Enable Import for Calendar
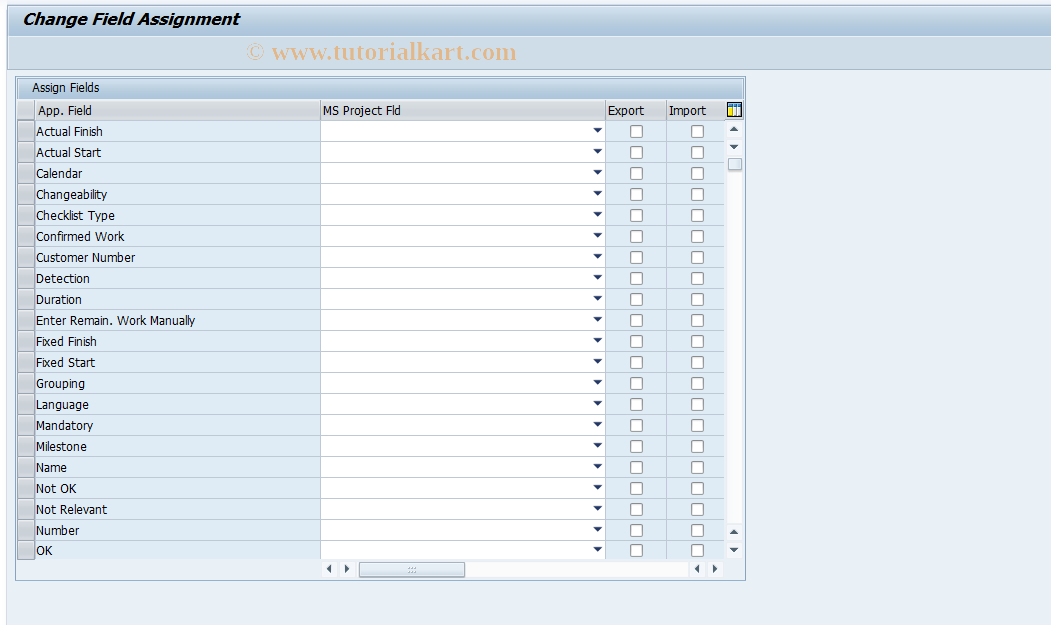Screen dimensions: 1051x625 coord(697,173)
